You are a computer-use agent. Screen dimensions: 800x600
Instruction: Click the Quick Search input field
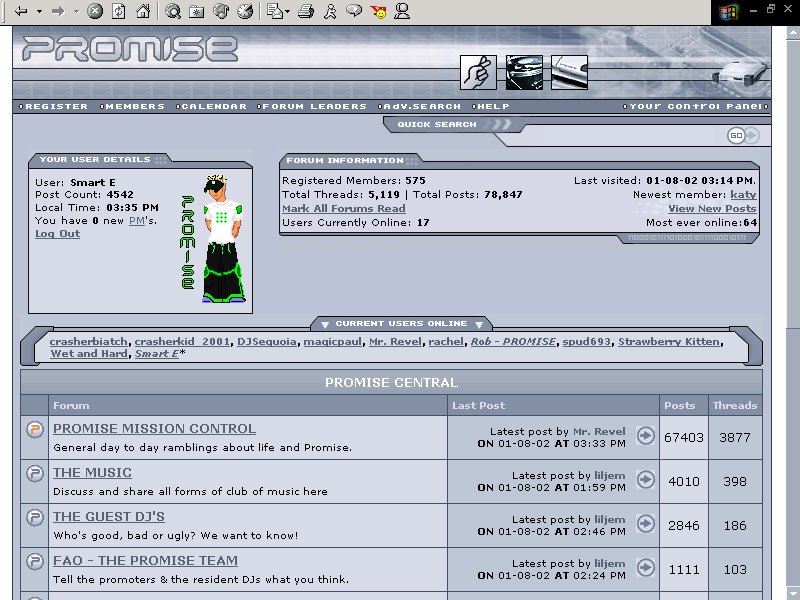pos(620,136)
